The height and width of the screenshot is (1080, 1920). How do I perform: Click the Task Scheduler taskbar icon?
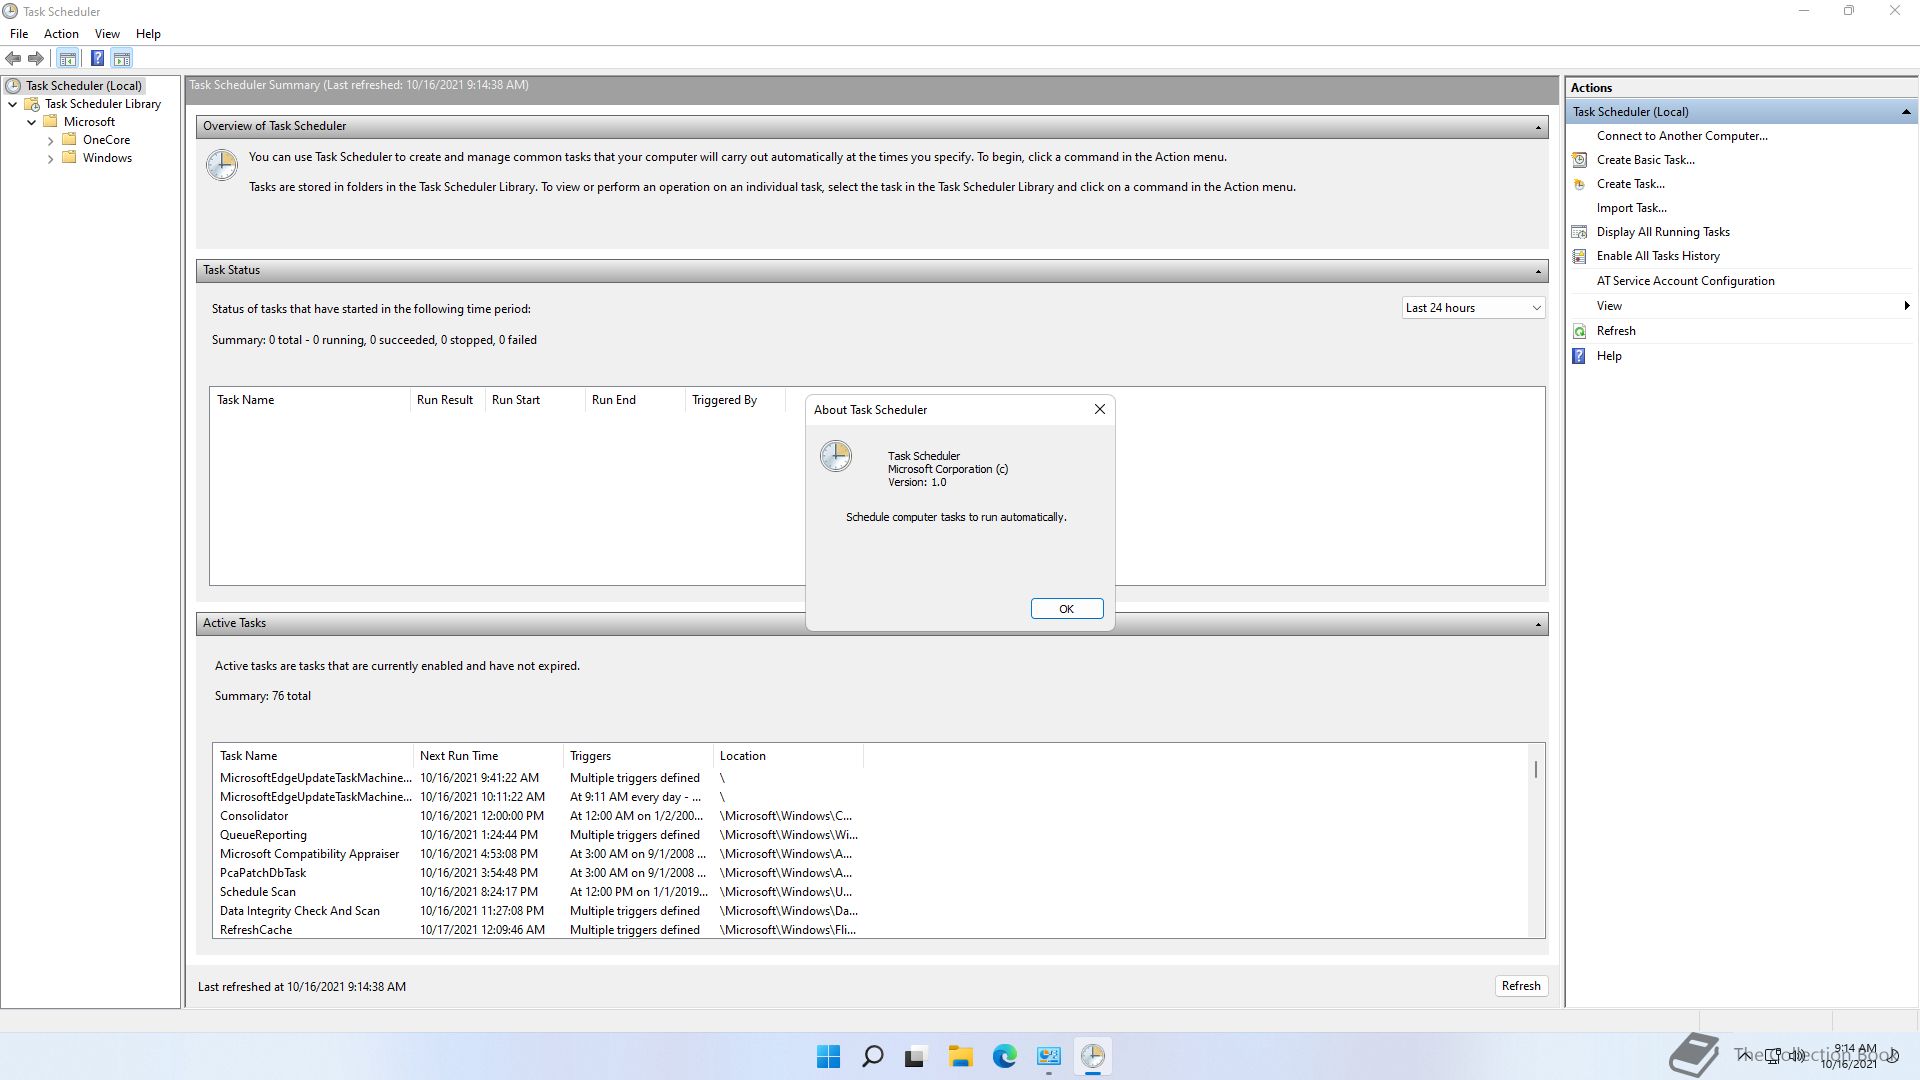1092,1056
